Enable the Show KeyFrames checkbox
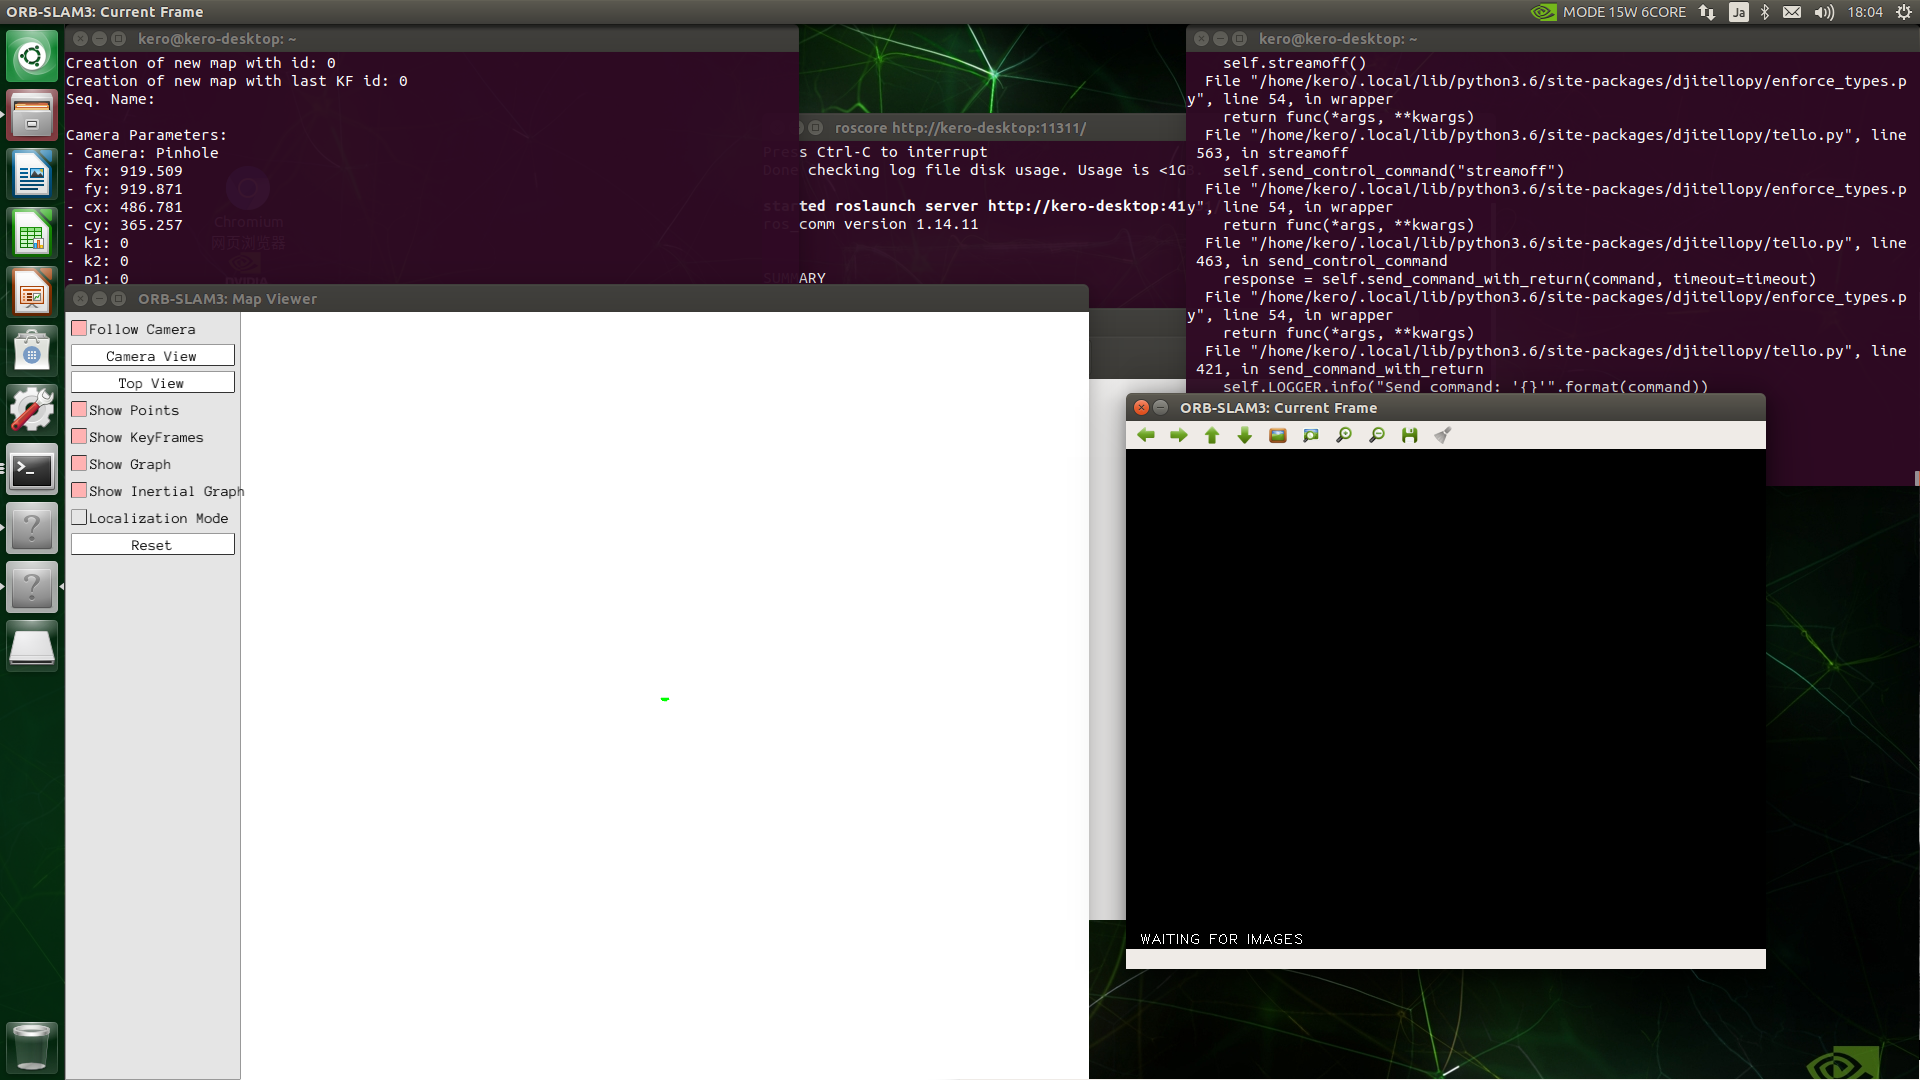 tap(80, 436)
